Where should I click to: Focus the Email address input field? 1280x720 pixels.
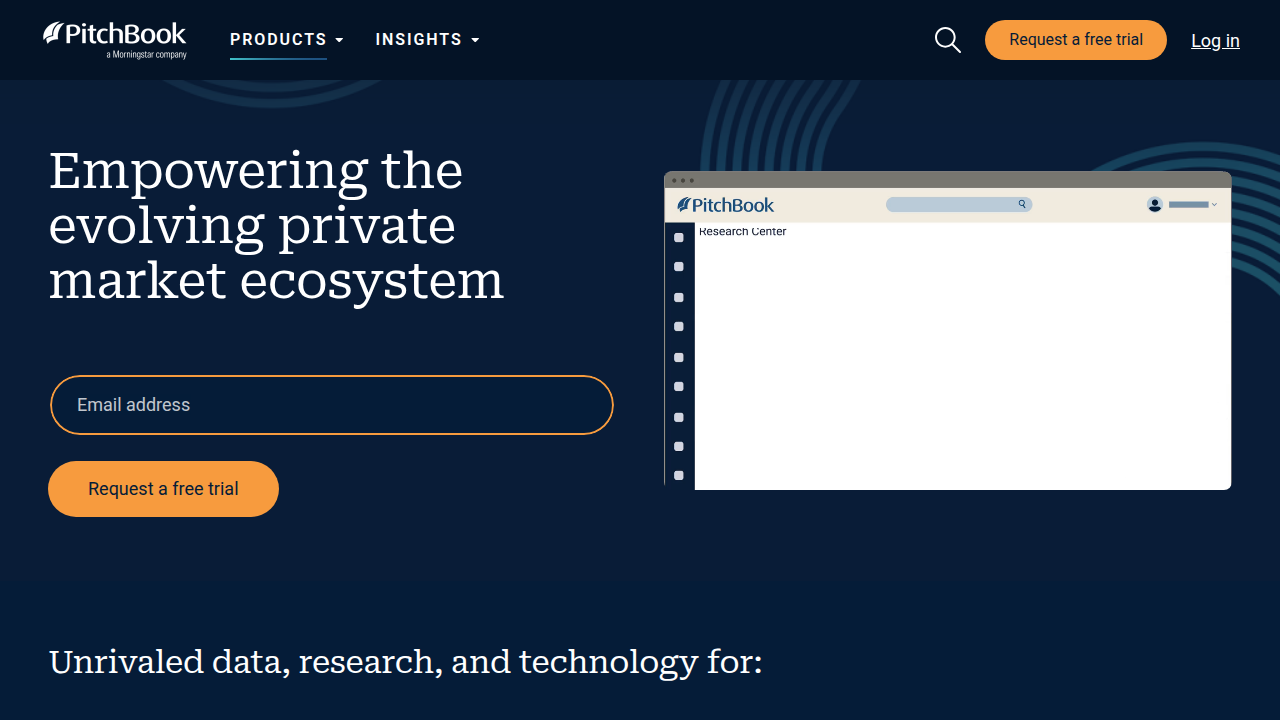coord(331,405)
